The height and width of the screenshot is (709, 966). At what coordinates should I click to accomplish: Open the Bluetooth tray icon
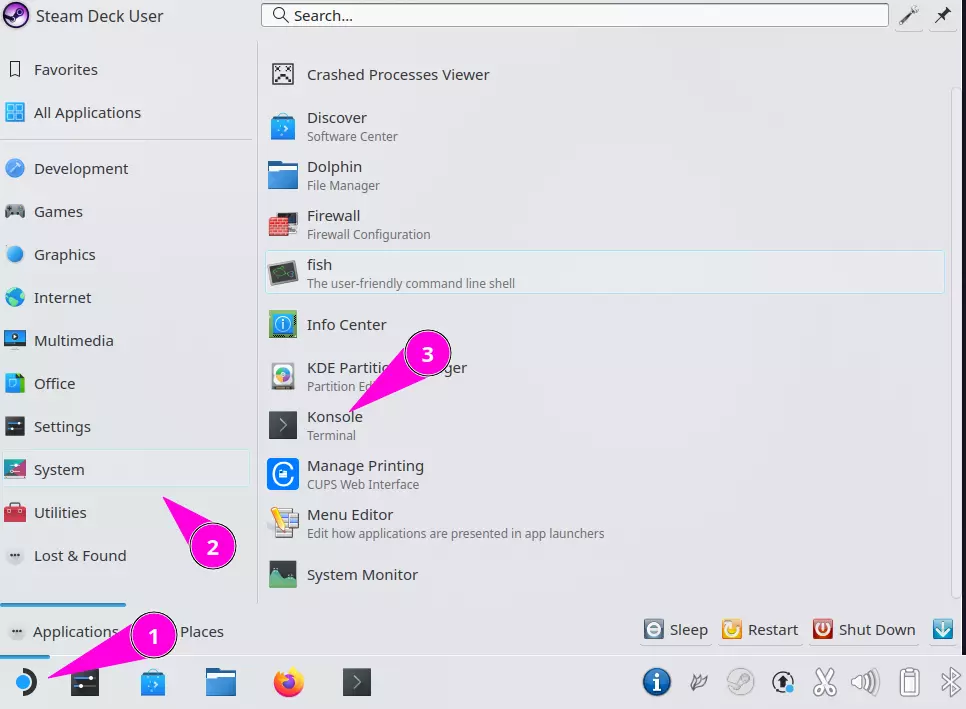click(x=951, y=682)
